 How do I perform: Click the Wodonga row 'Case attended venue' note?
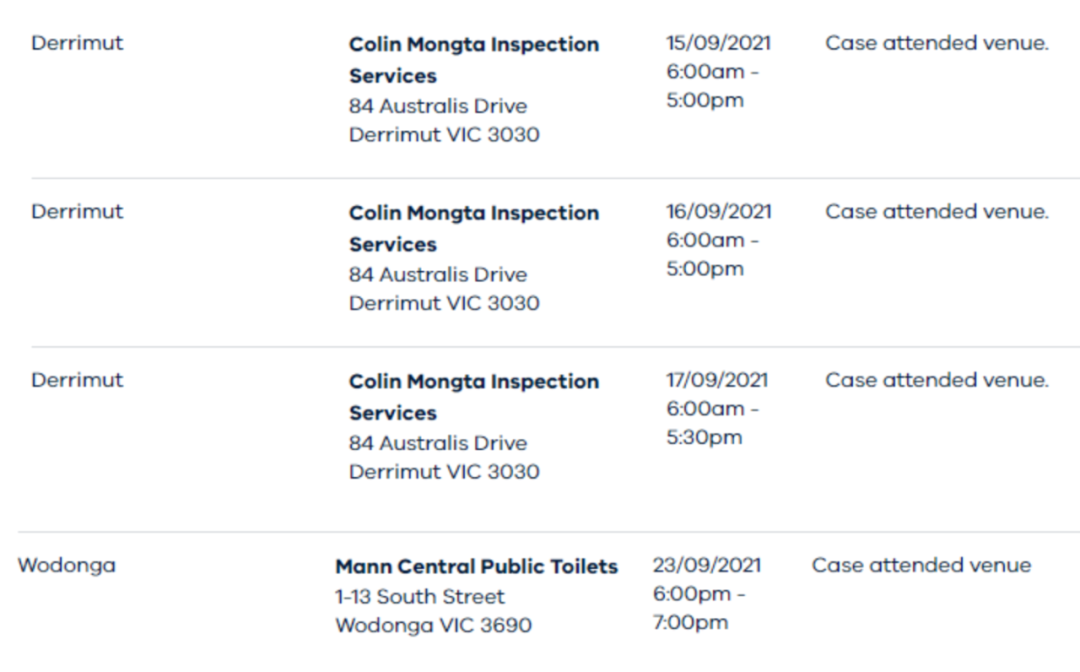coord(922,565)
